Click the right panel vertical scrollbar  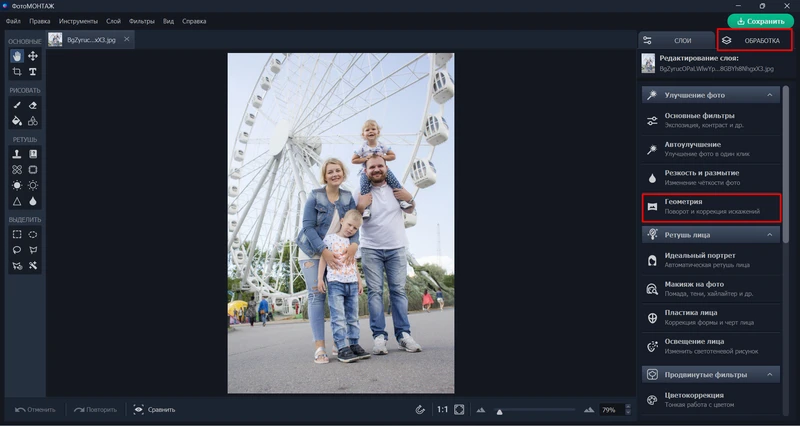tap(786, 163)
